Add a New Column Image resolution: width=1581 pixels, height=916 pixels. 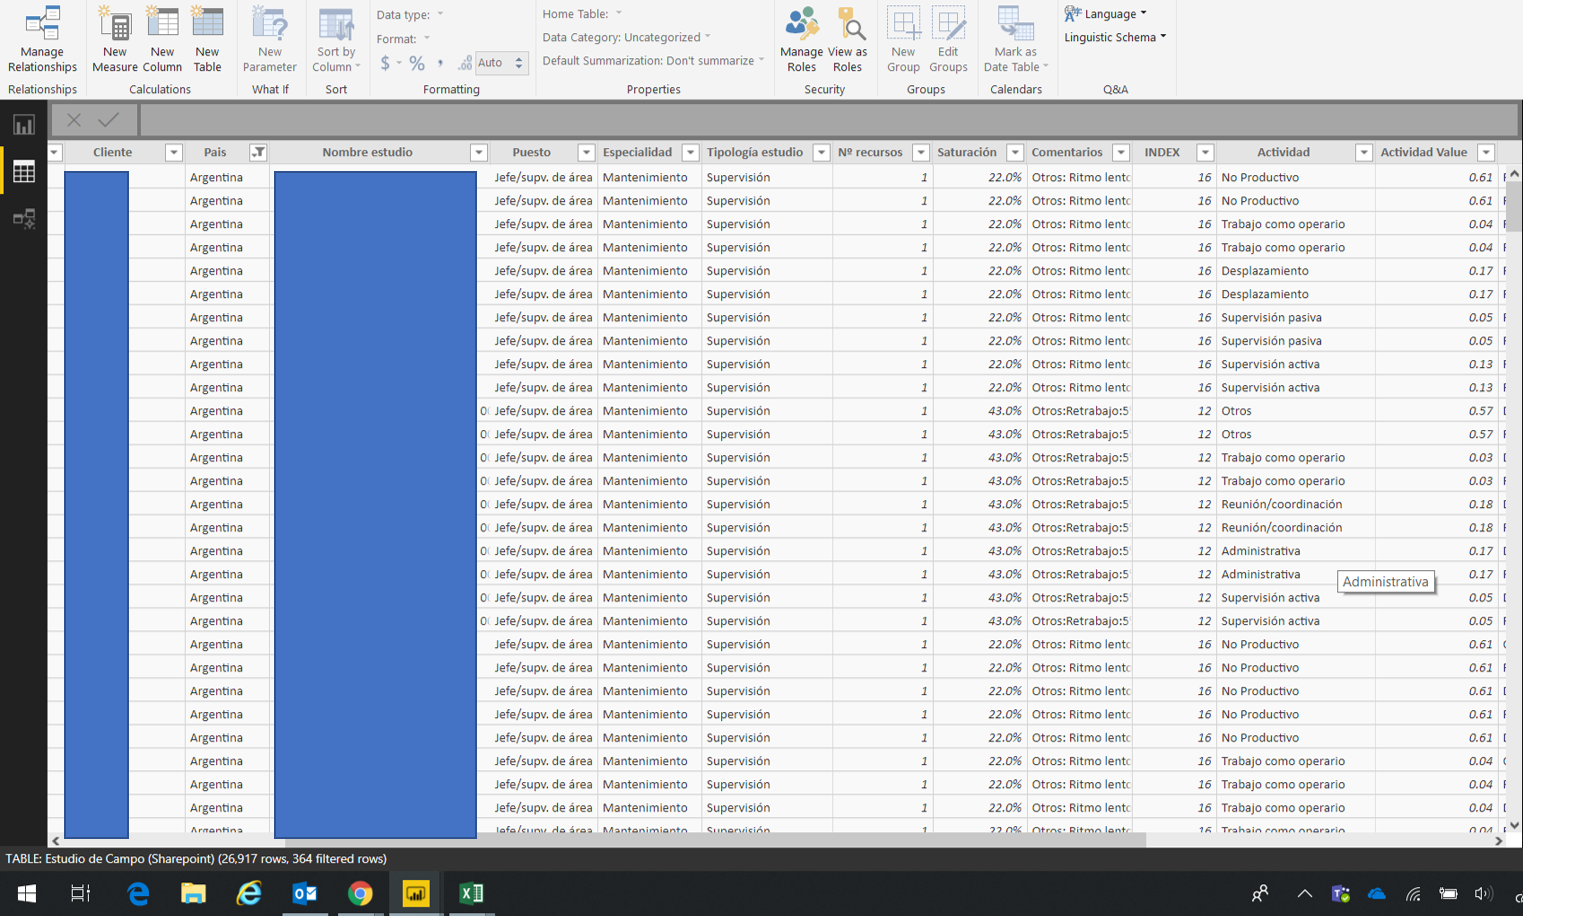(162, 39)
